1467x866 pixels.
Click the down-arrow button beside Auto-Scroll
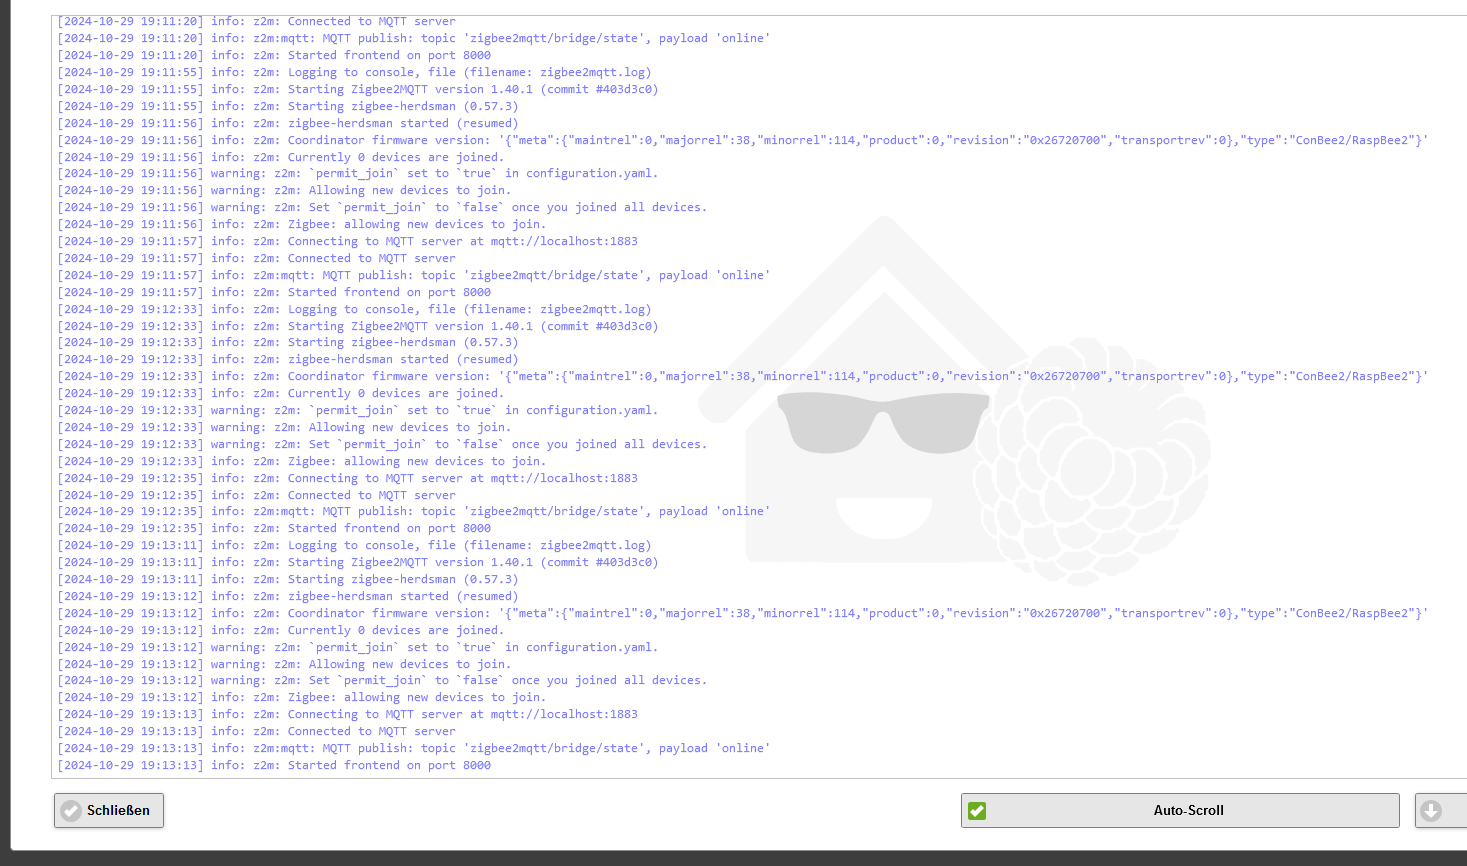click(1440, 811)
